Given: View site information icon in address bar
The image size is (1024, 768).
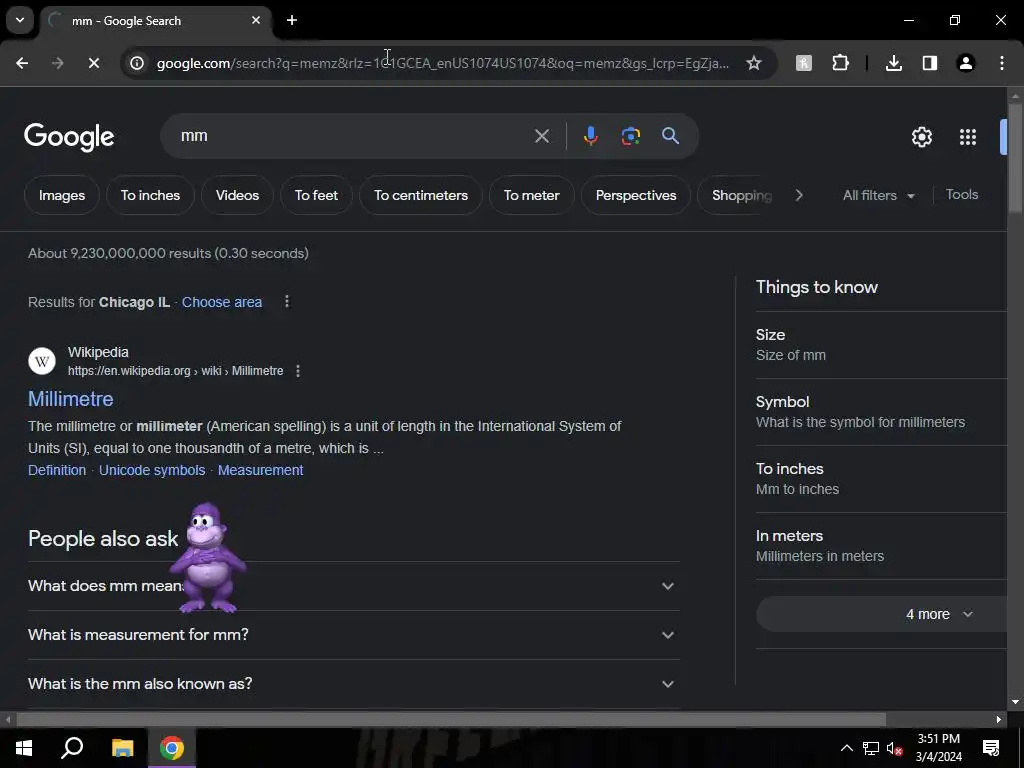Looking at the screenshot, I should tap(136, 63).
